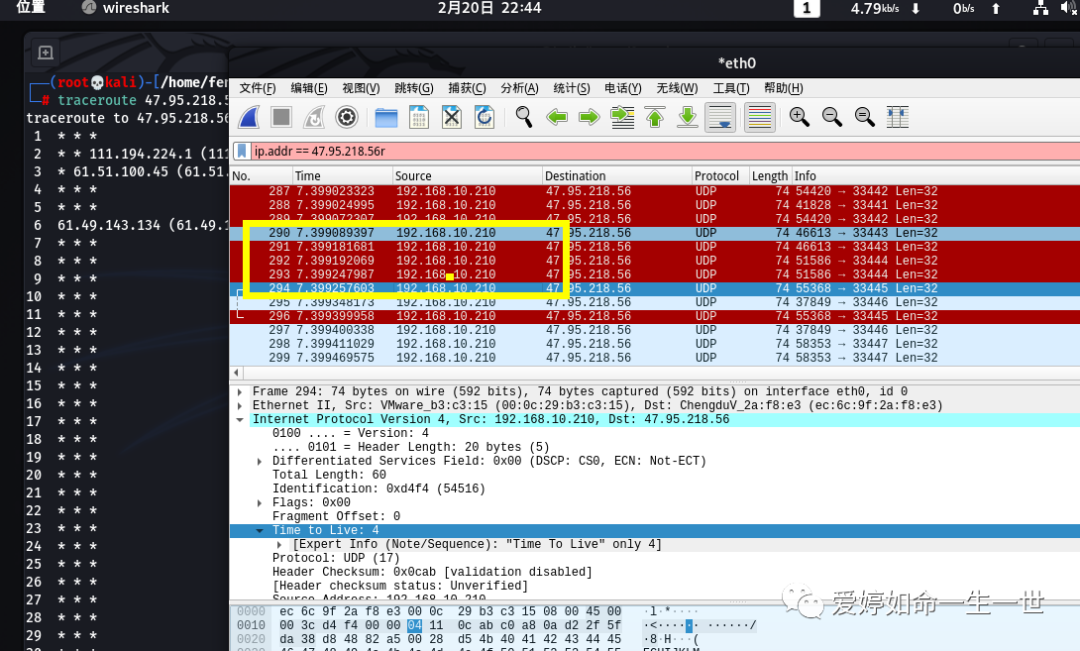Open the 视图(V) menu
This screenshot has width=1080, height=651.
click(361, 88)
